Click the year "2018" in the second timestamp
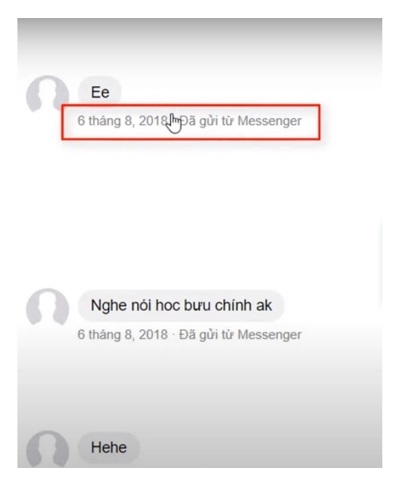 pyautogui.click(x=153, y=334)
